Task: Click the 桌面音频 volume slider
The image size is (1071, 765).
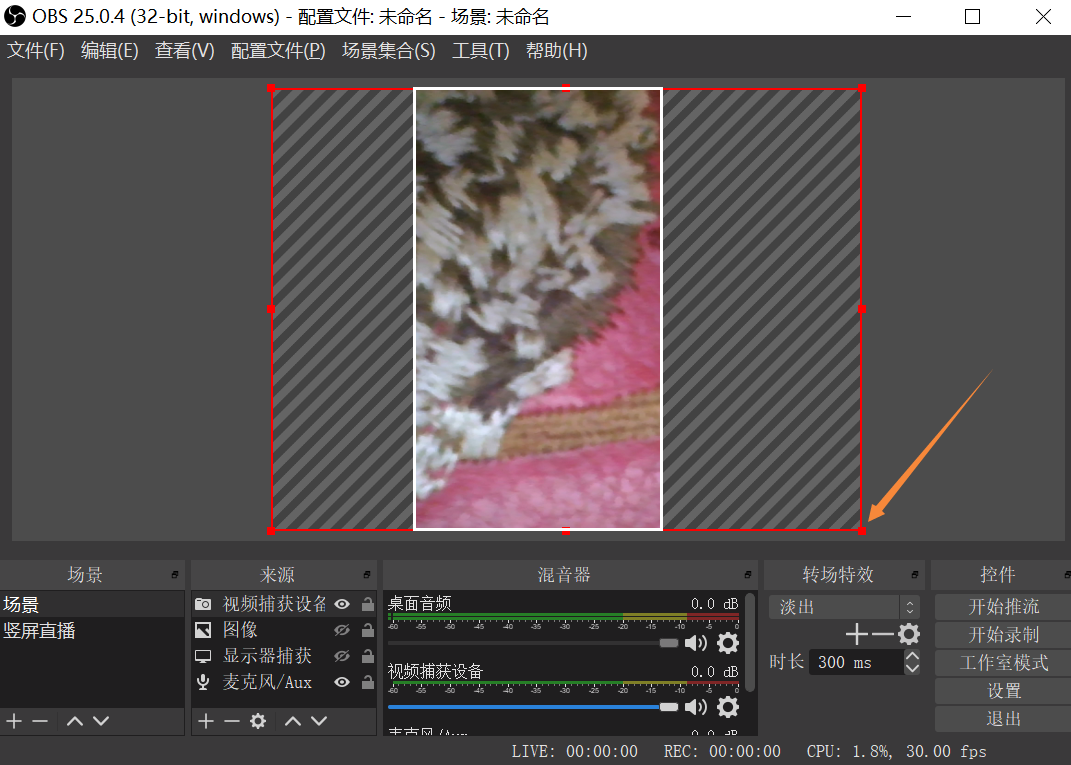Action: pos(533,643)
